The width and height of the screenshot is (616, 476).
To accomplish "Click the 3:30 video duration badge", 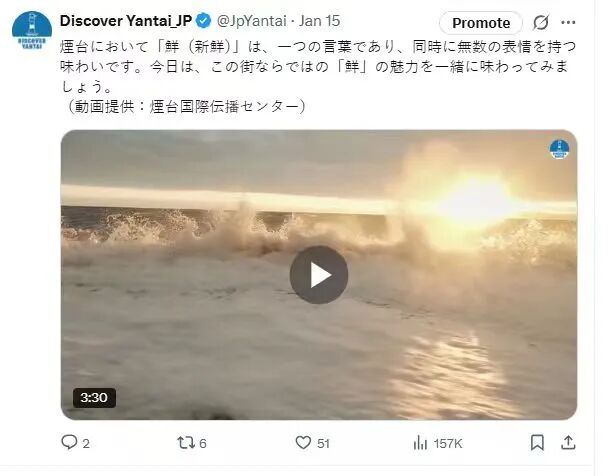I will 94,397.
